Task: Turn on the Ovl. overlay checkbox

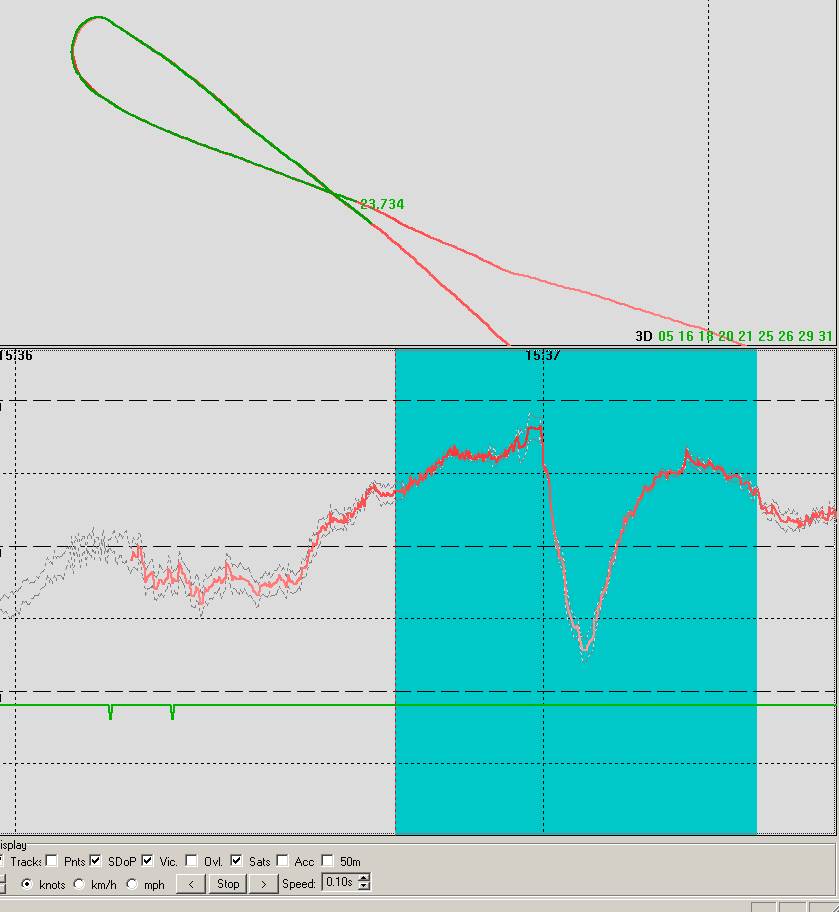Action: pos(192,861)
